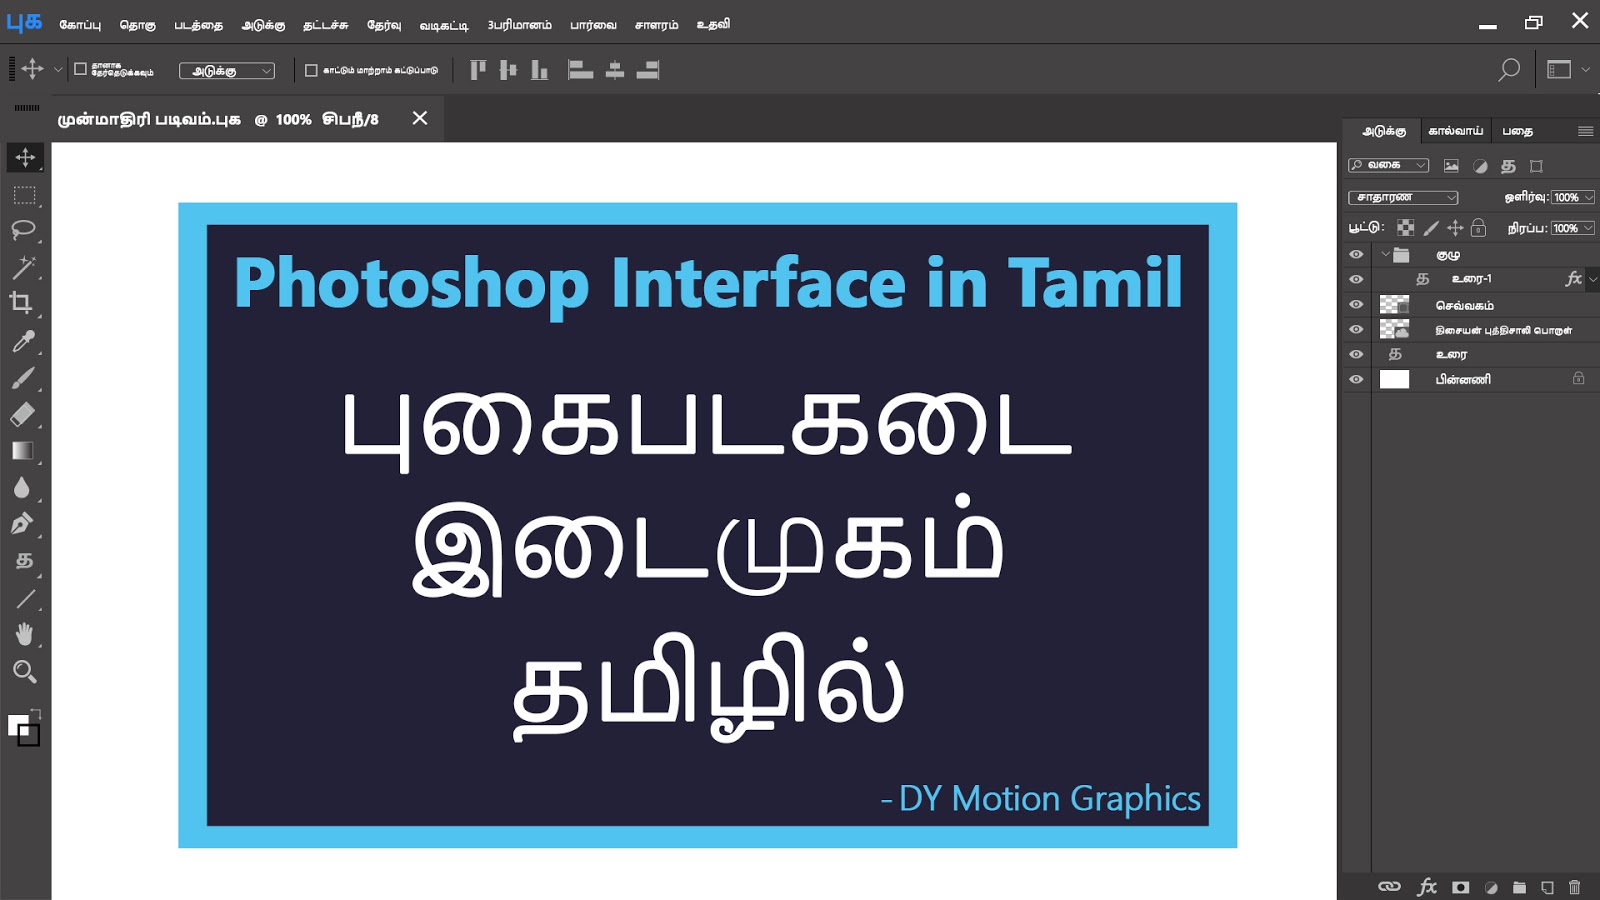Open the Move tool preset arrow in options bar
The height and width of the screenshot is (900, 1600).
(58, 70)
